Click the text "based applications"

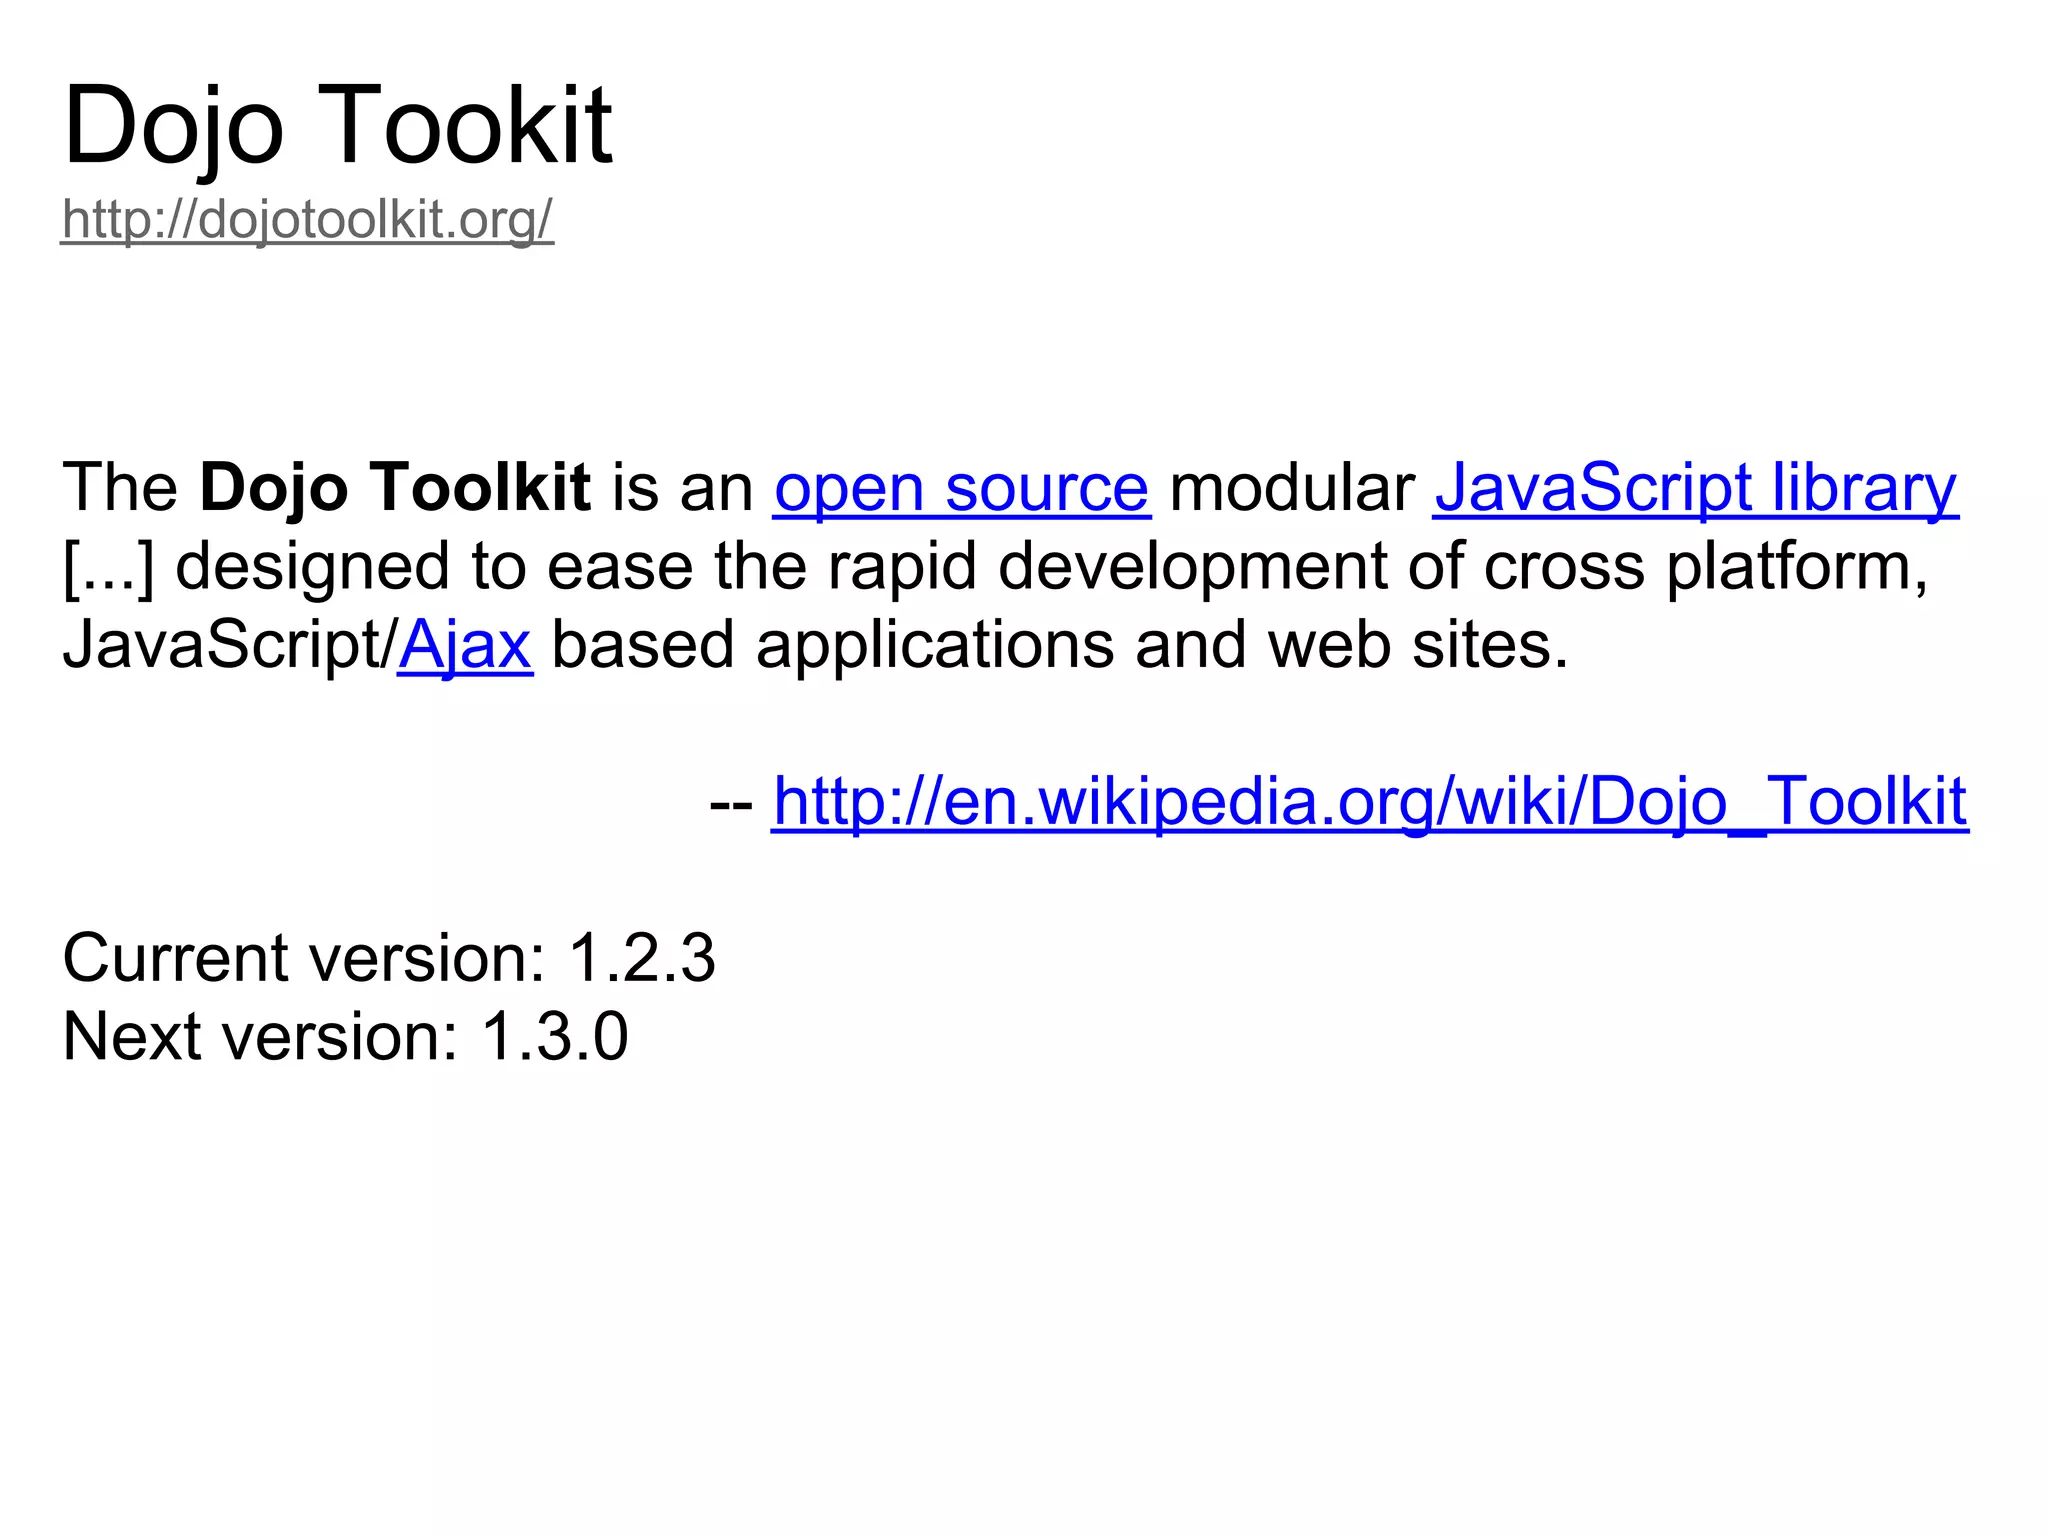pyautogui.click(x=832, y=645)
